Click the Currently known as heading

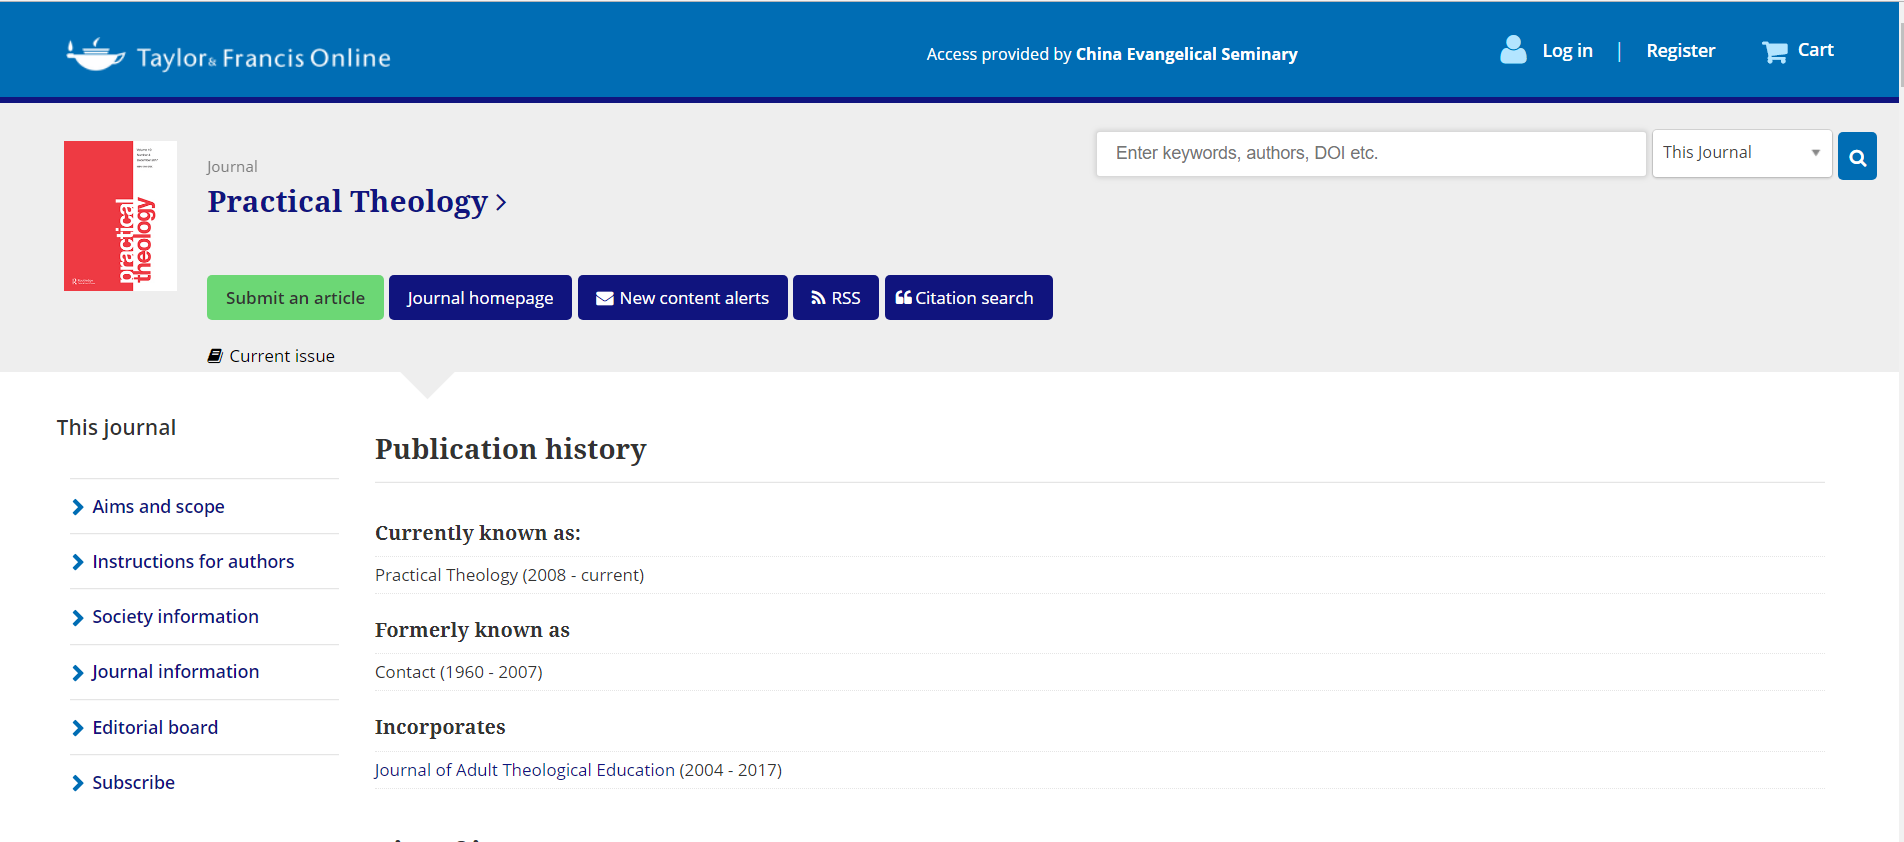pos(477,533)
